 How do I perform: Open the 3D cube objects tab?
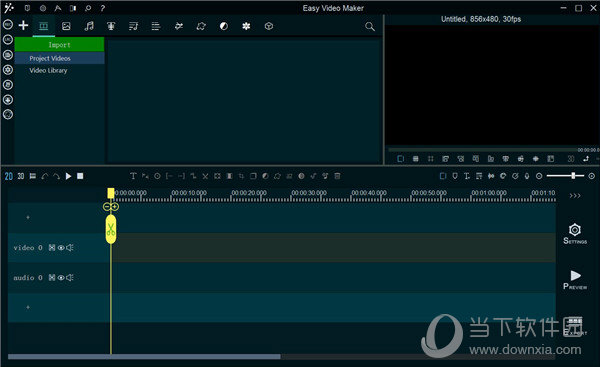[x=269, y=26]
